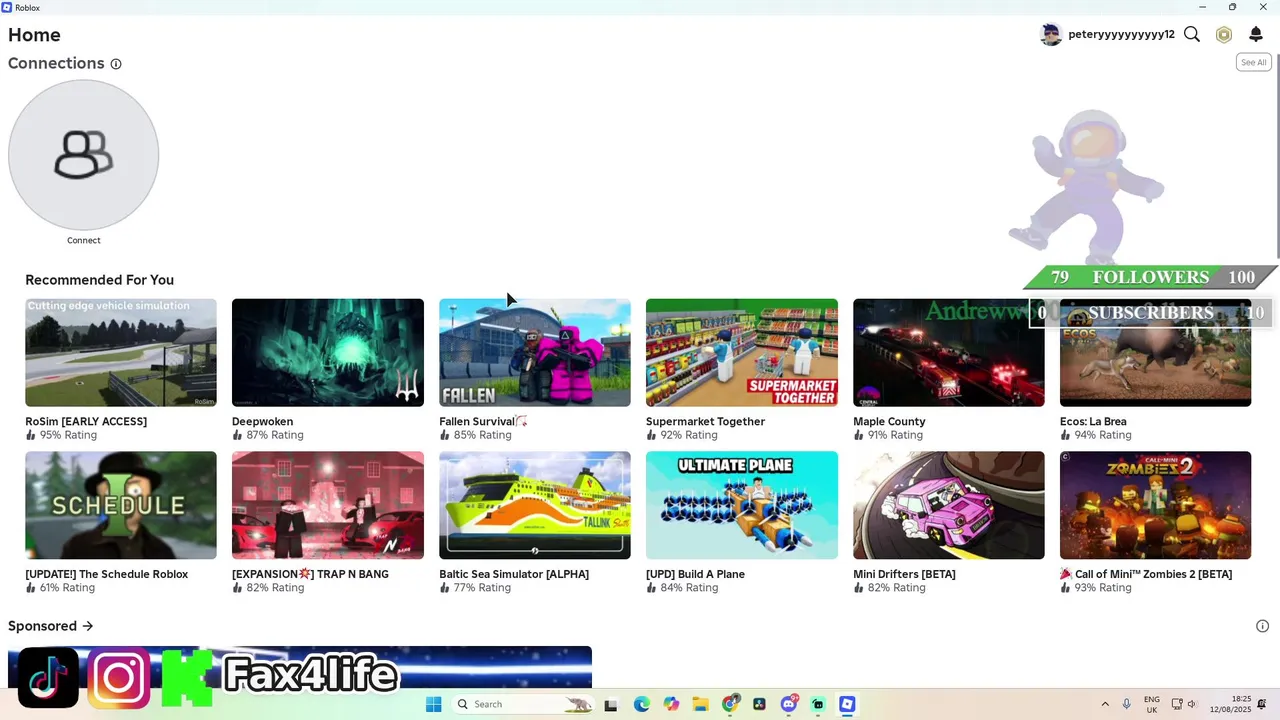Click the '95% Rating' text
Image resolution: width=1280 pixels, height=720 pixels.
point(68,435)
